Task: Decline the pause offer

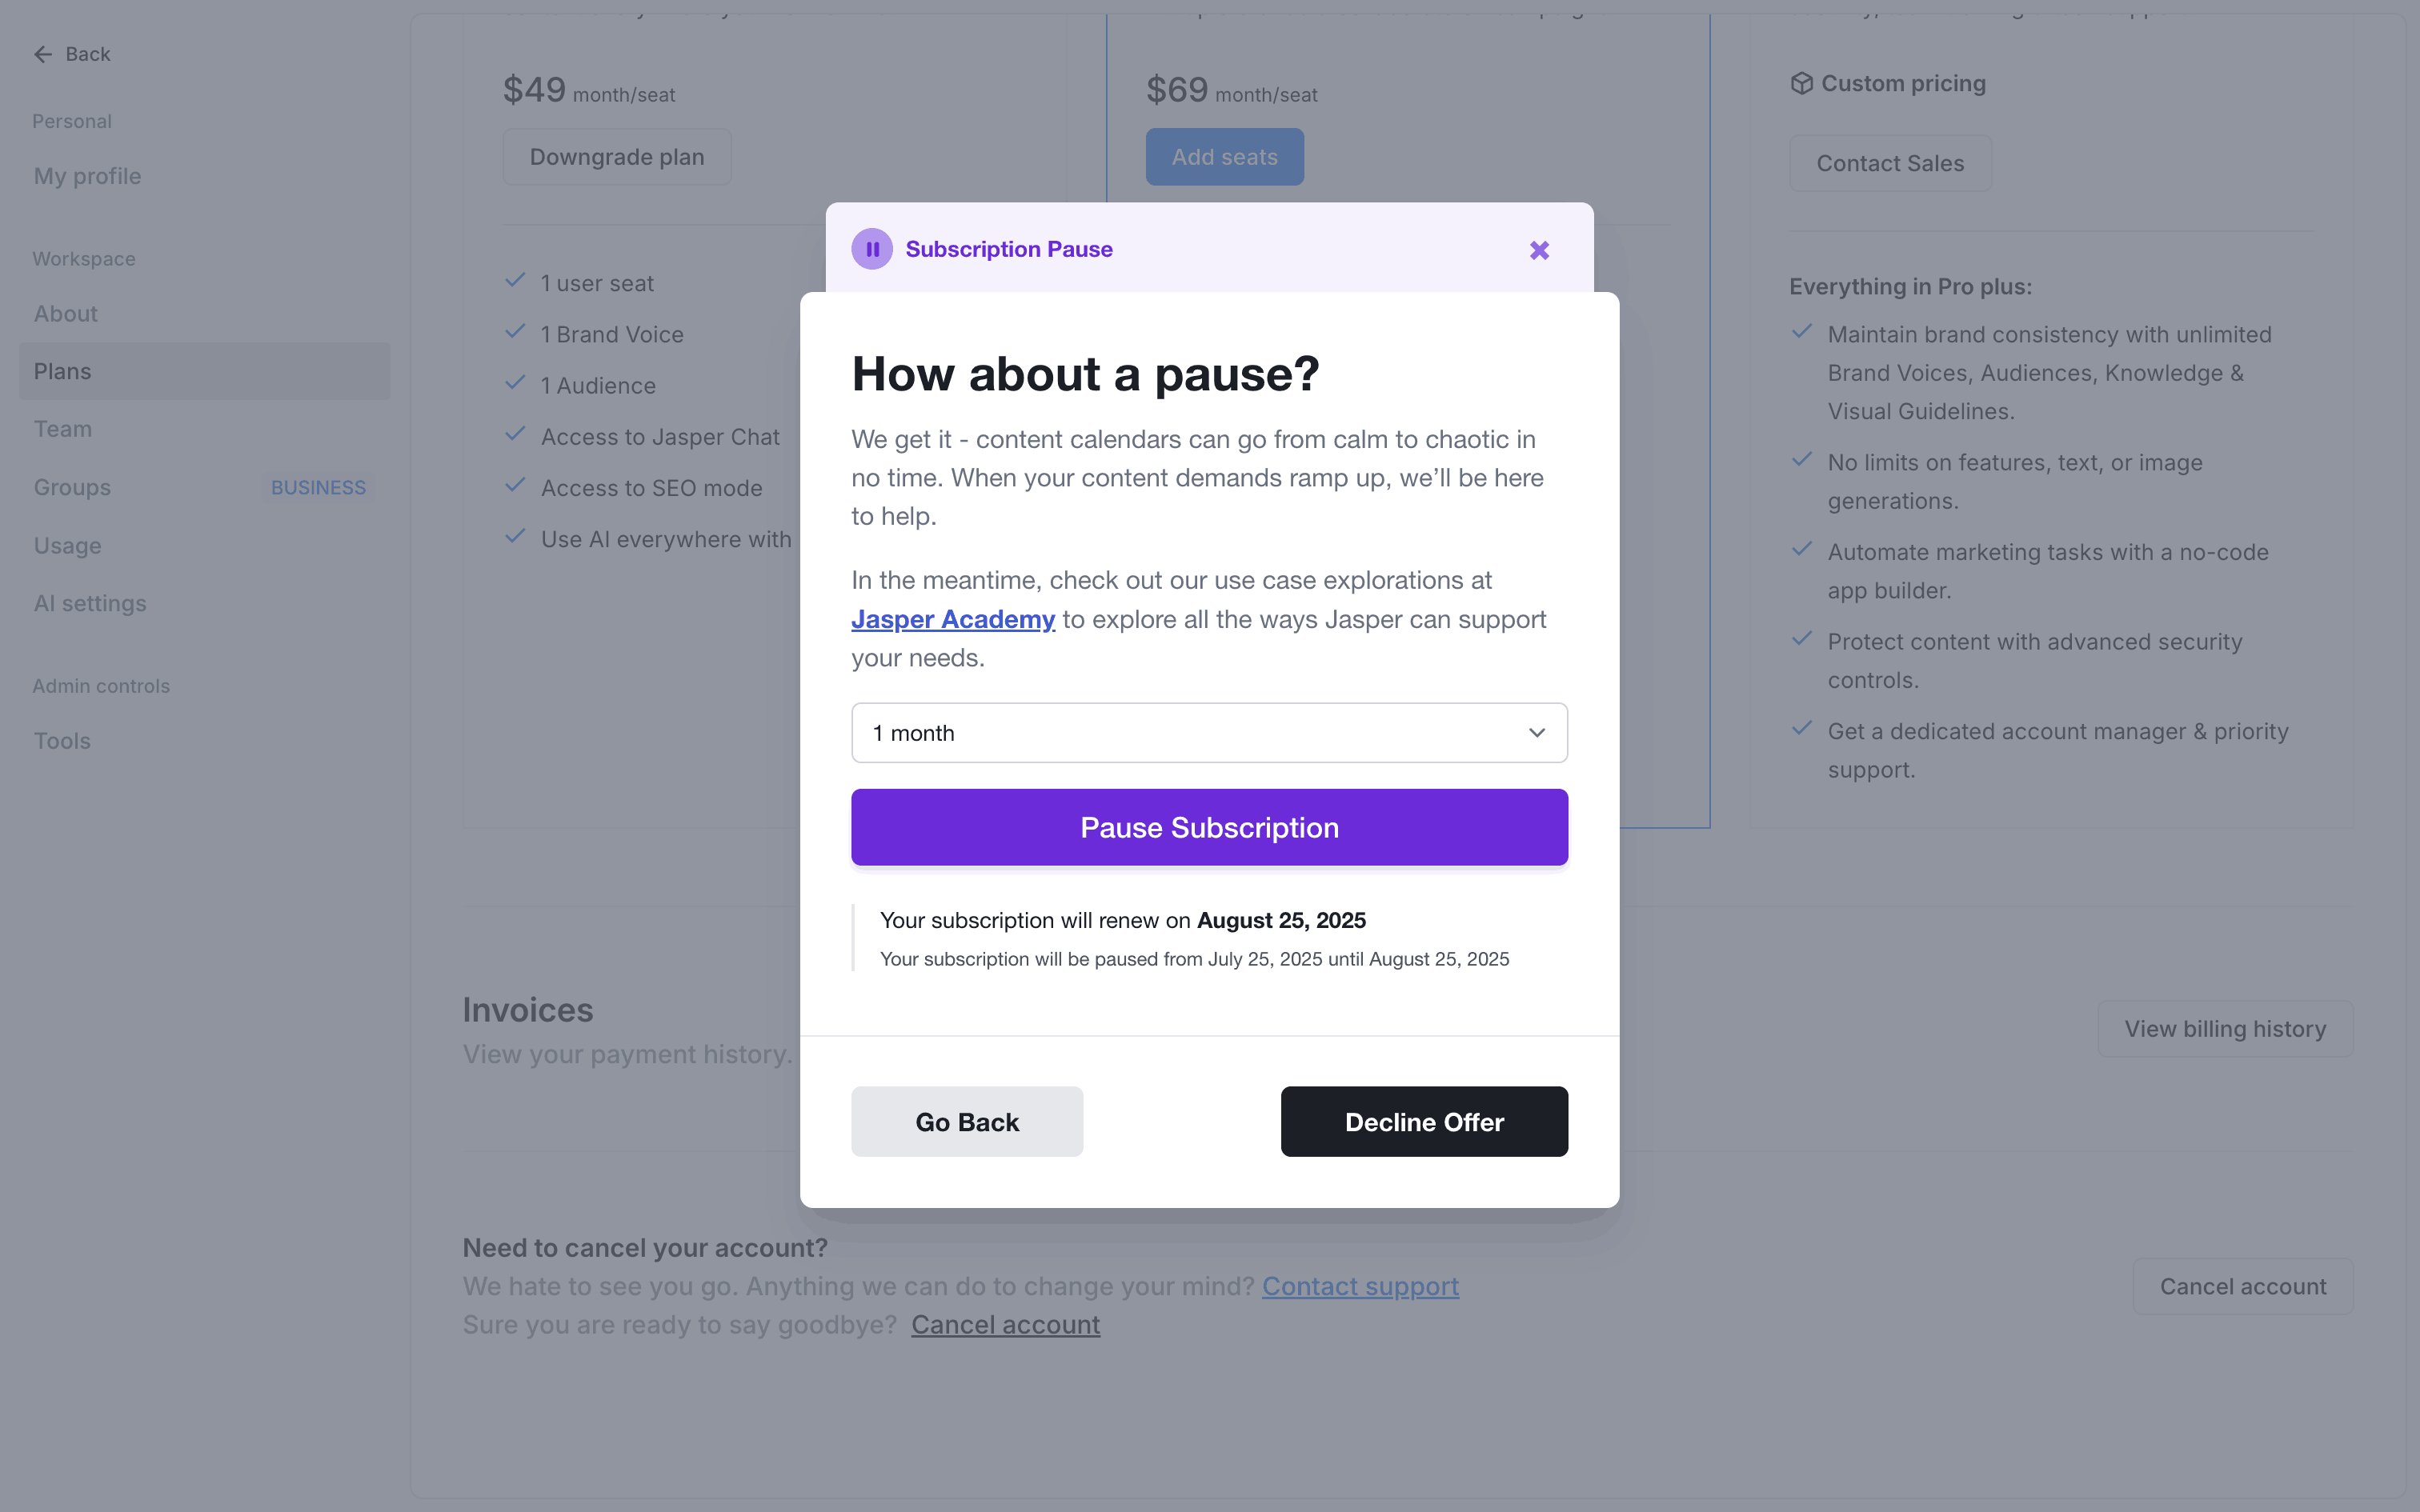Action: click(1423, 1122)
